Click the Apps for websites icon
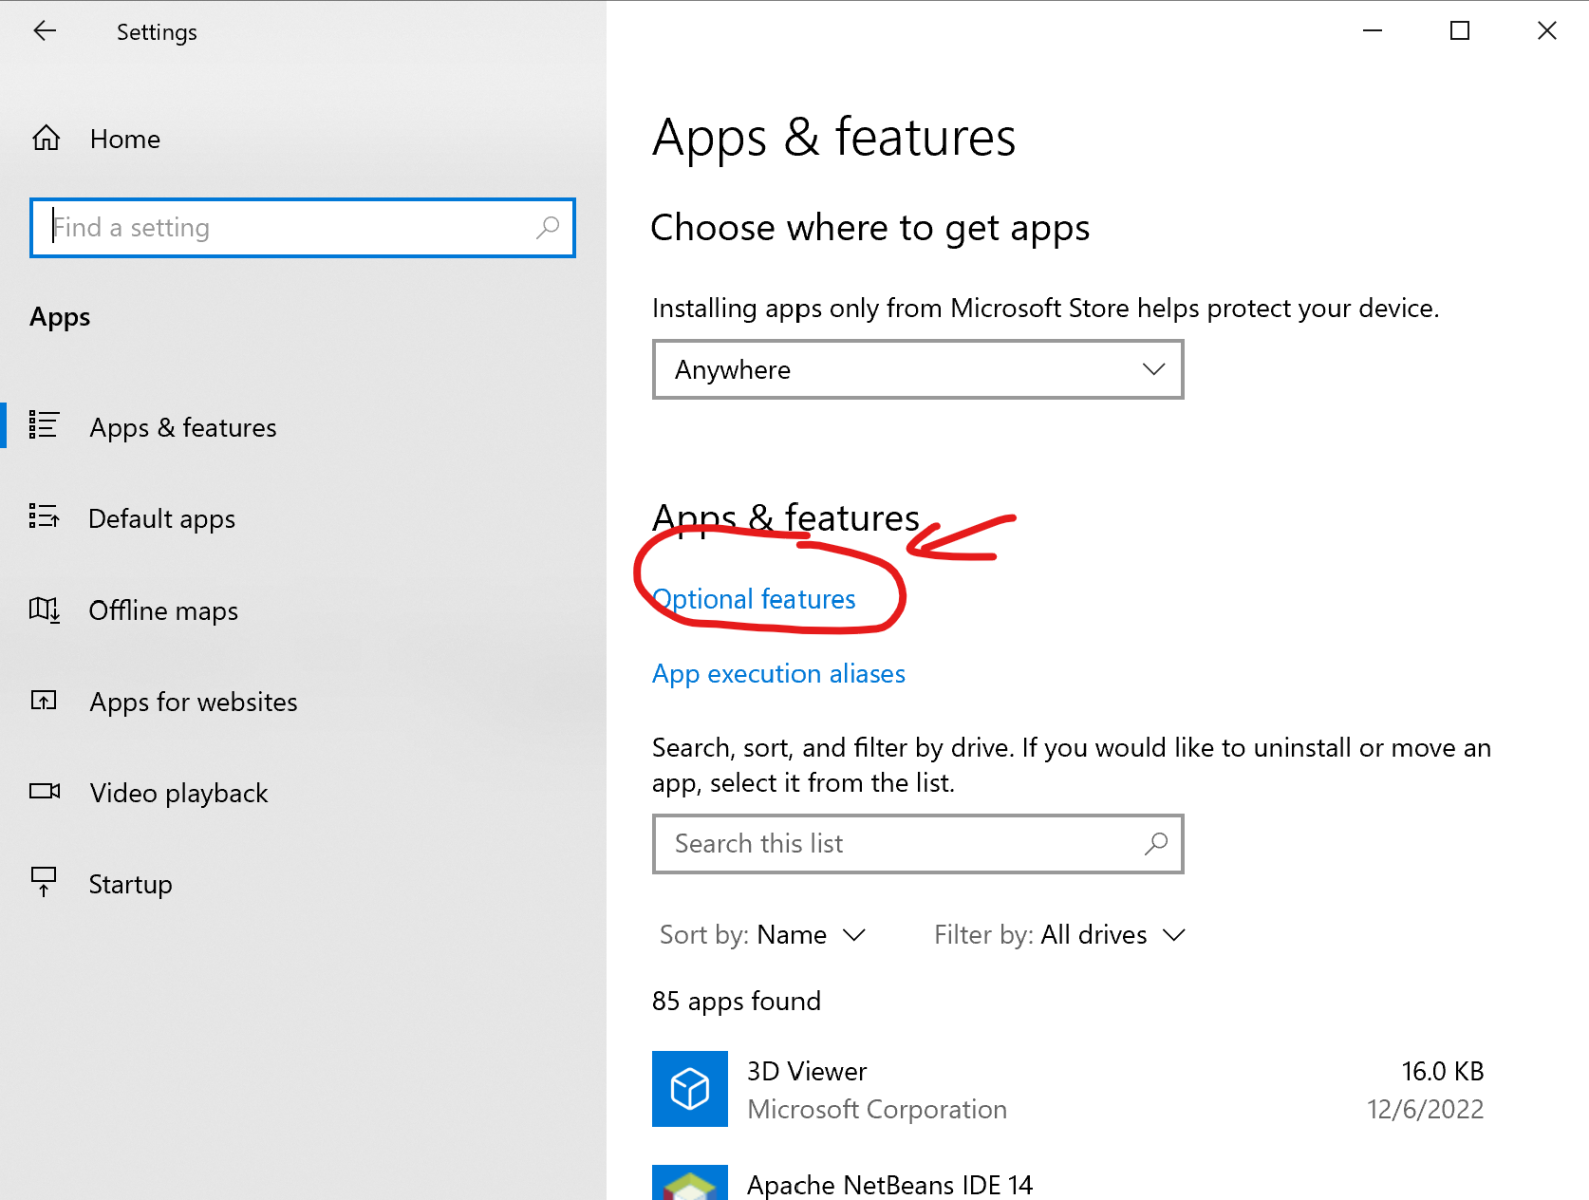The image size is (1589, 1200). pos(44,701)
